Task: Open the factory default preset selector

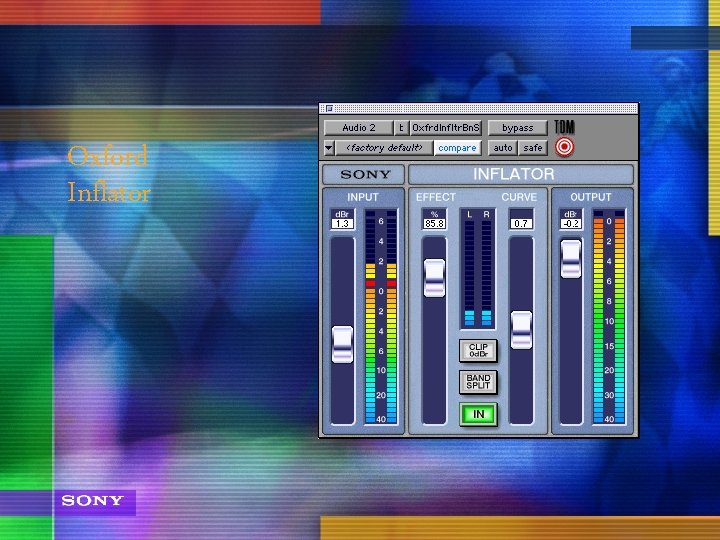Action: pos(384,148)
